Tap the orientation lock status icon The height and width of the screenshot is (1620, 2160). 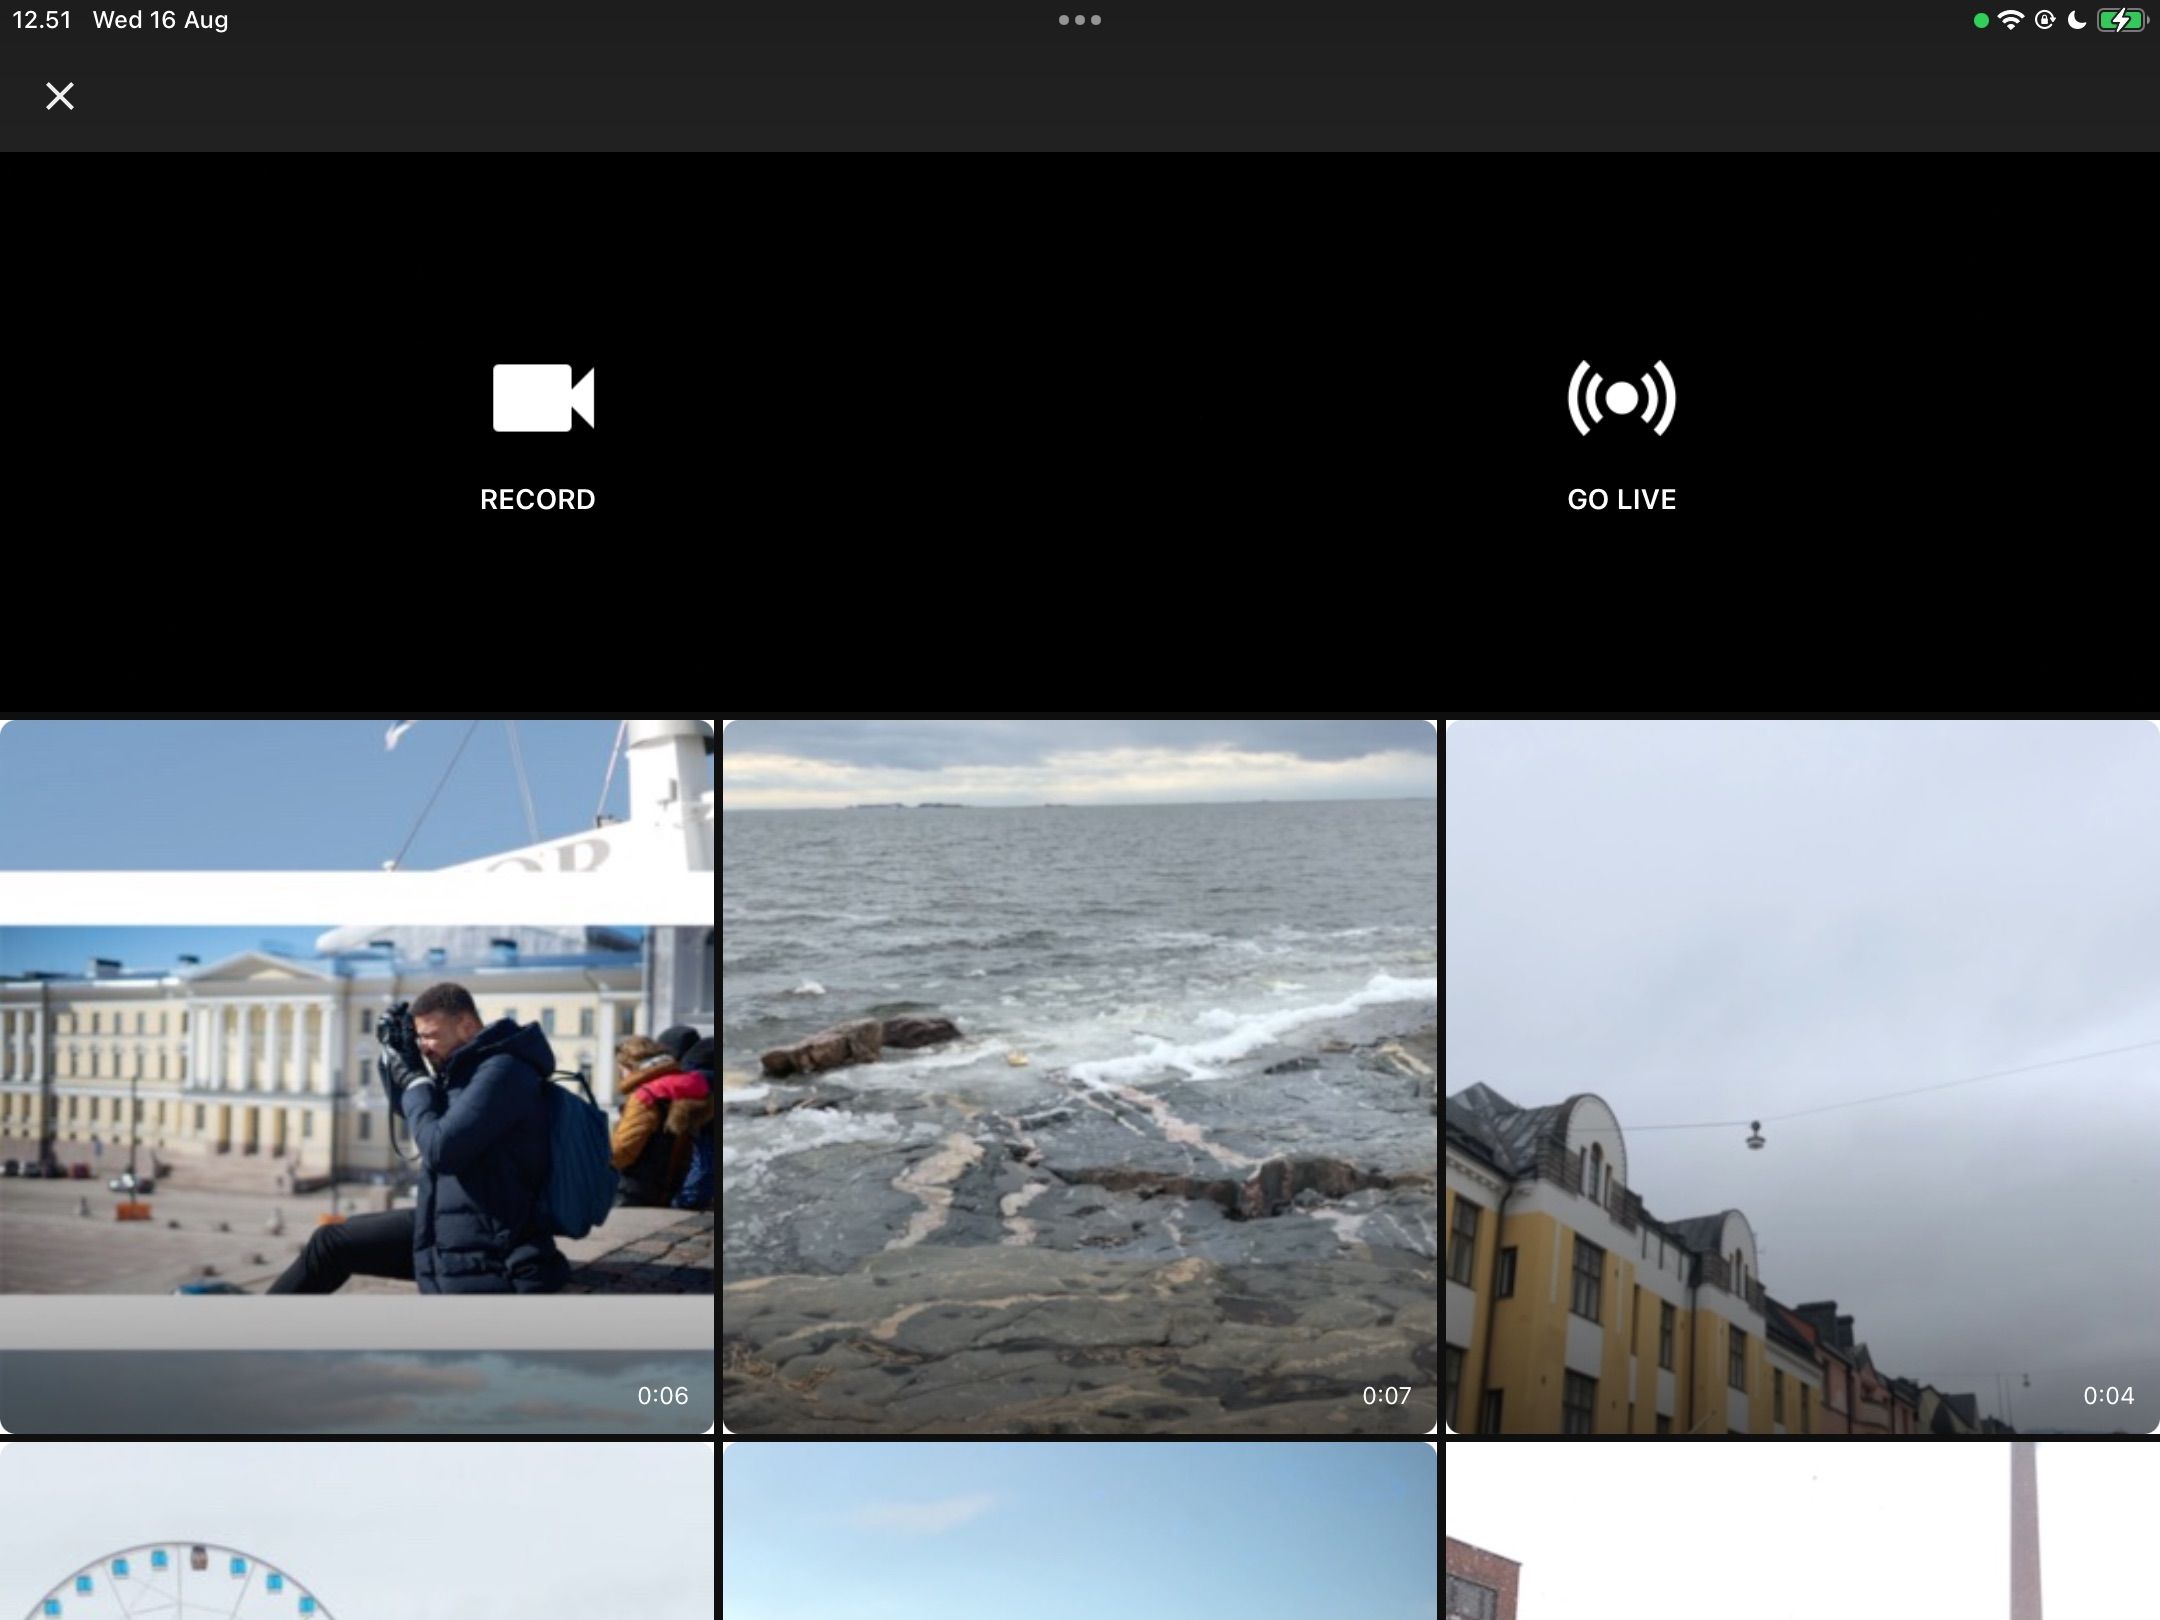pyautogui.click(x=2045, y=20)
